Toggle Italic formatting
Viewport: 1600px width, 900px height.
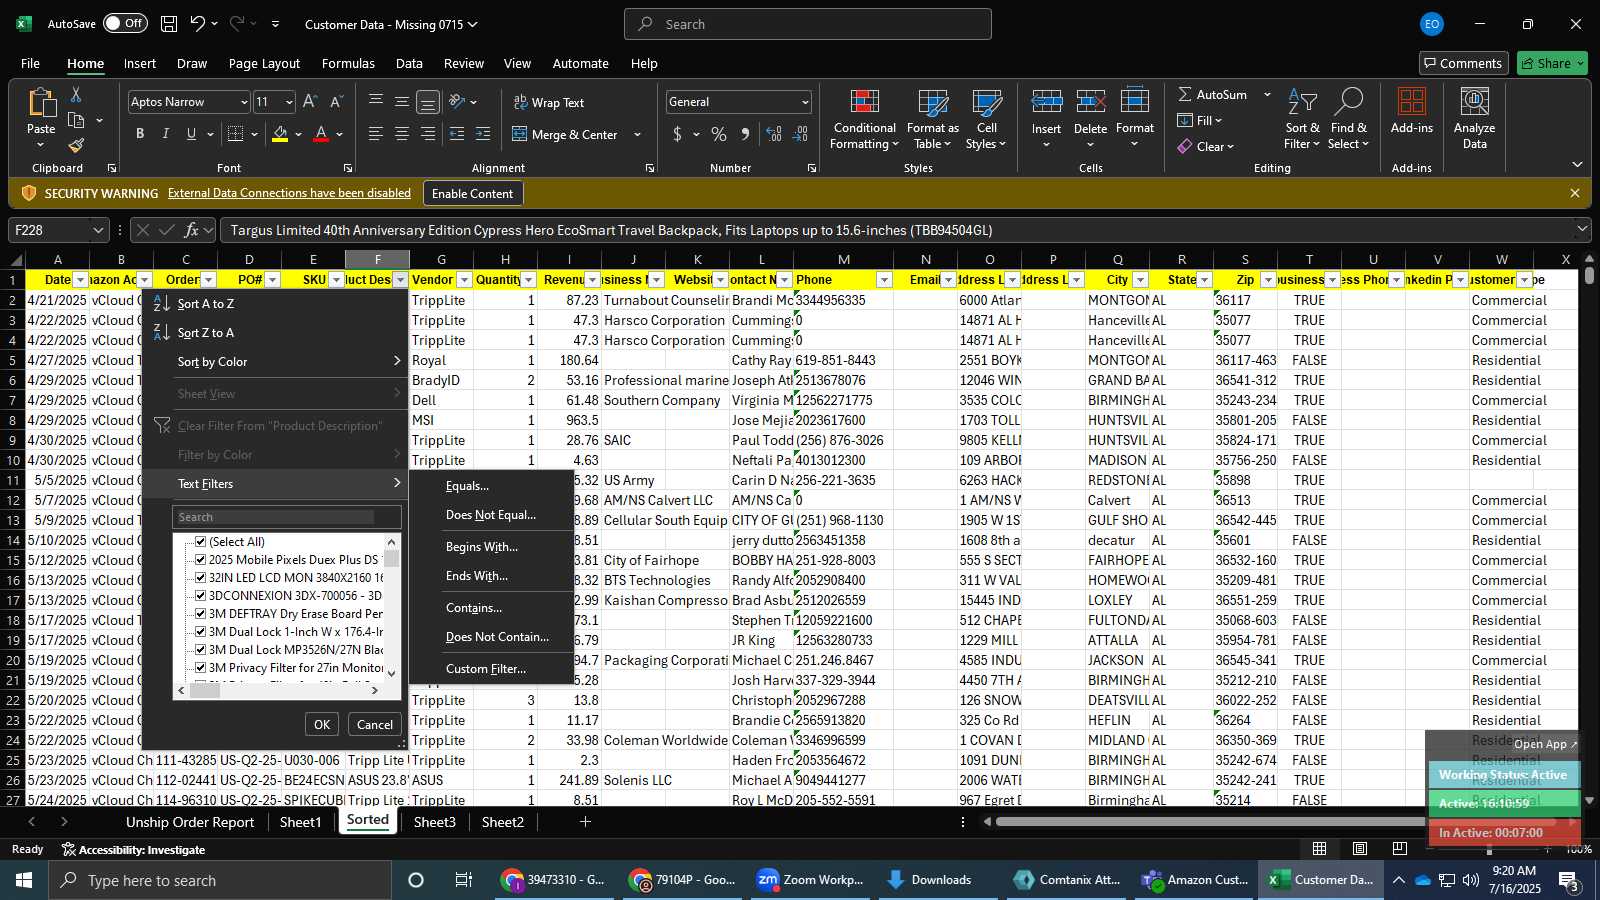point(165,134)
